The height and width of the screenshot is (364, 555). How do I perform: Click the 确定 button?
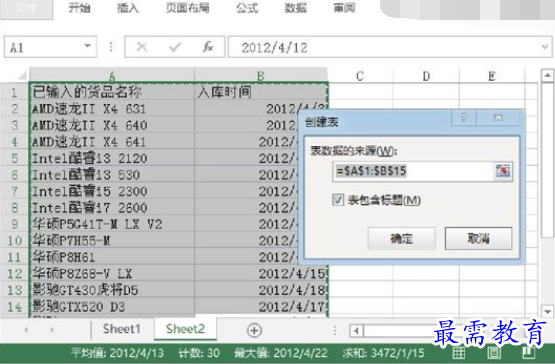click(x=401, y=239)
